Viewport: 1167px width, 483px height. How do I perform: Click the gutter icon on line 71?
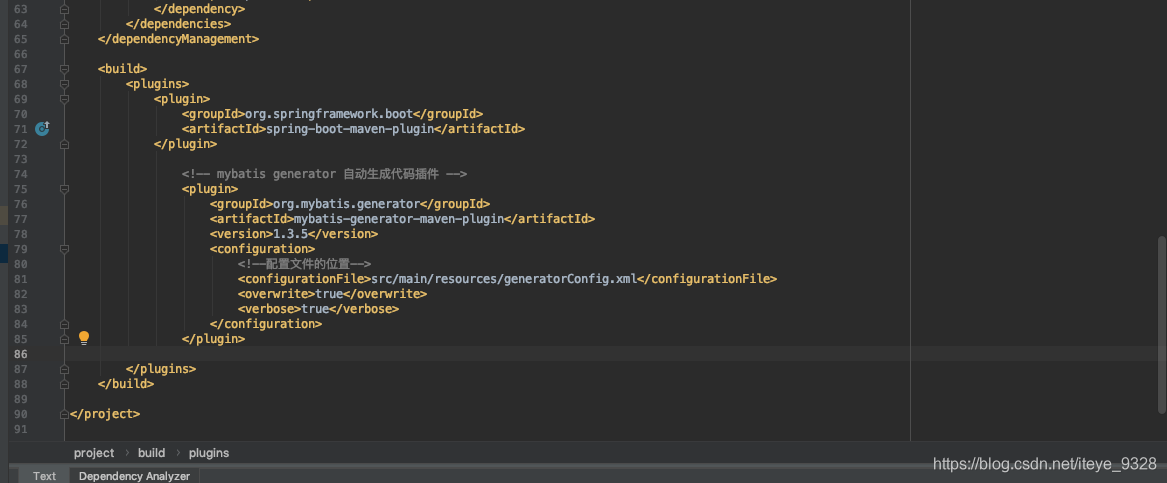42,129
